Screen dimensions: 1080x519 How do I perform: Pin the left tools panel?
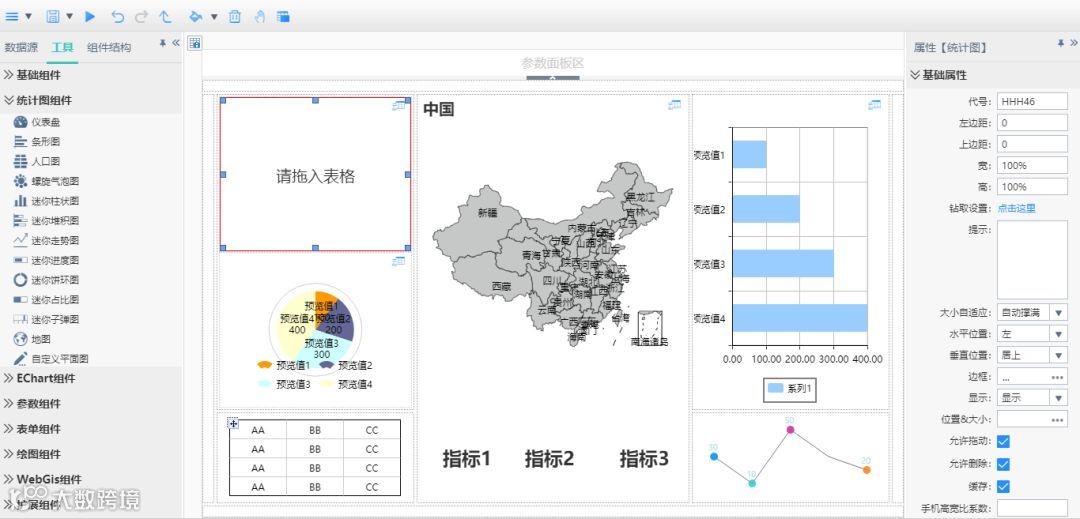(163, 43)
